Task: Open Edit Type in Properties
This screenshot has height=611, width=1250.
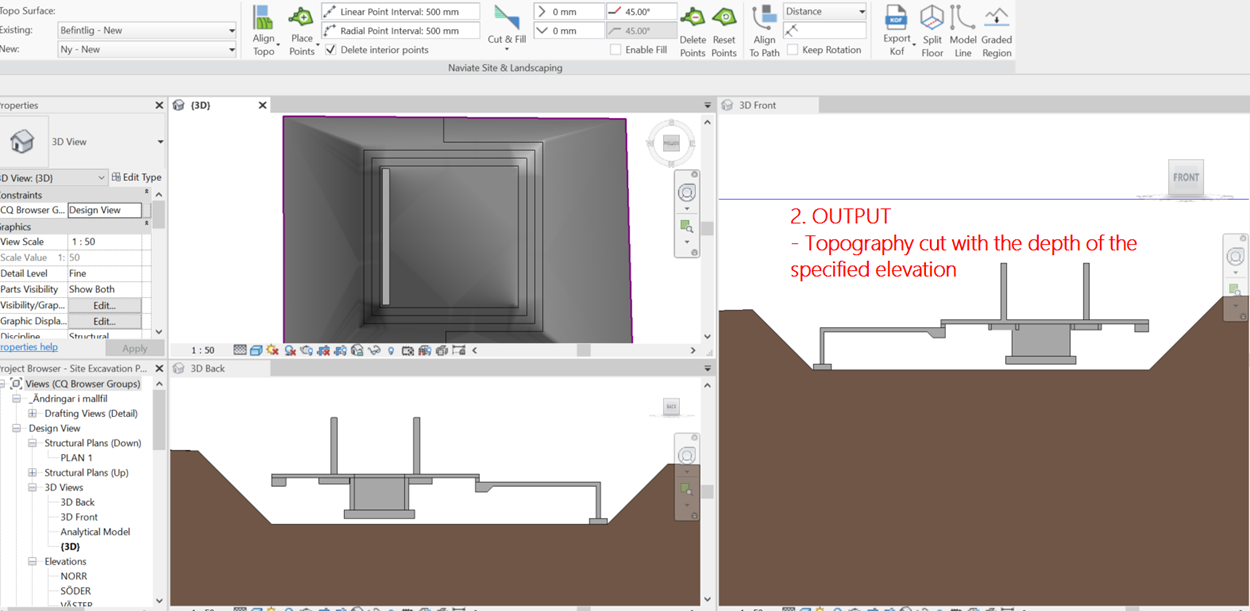Action: click(x=136, y=176)
